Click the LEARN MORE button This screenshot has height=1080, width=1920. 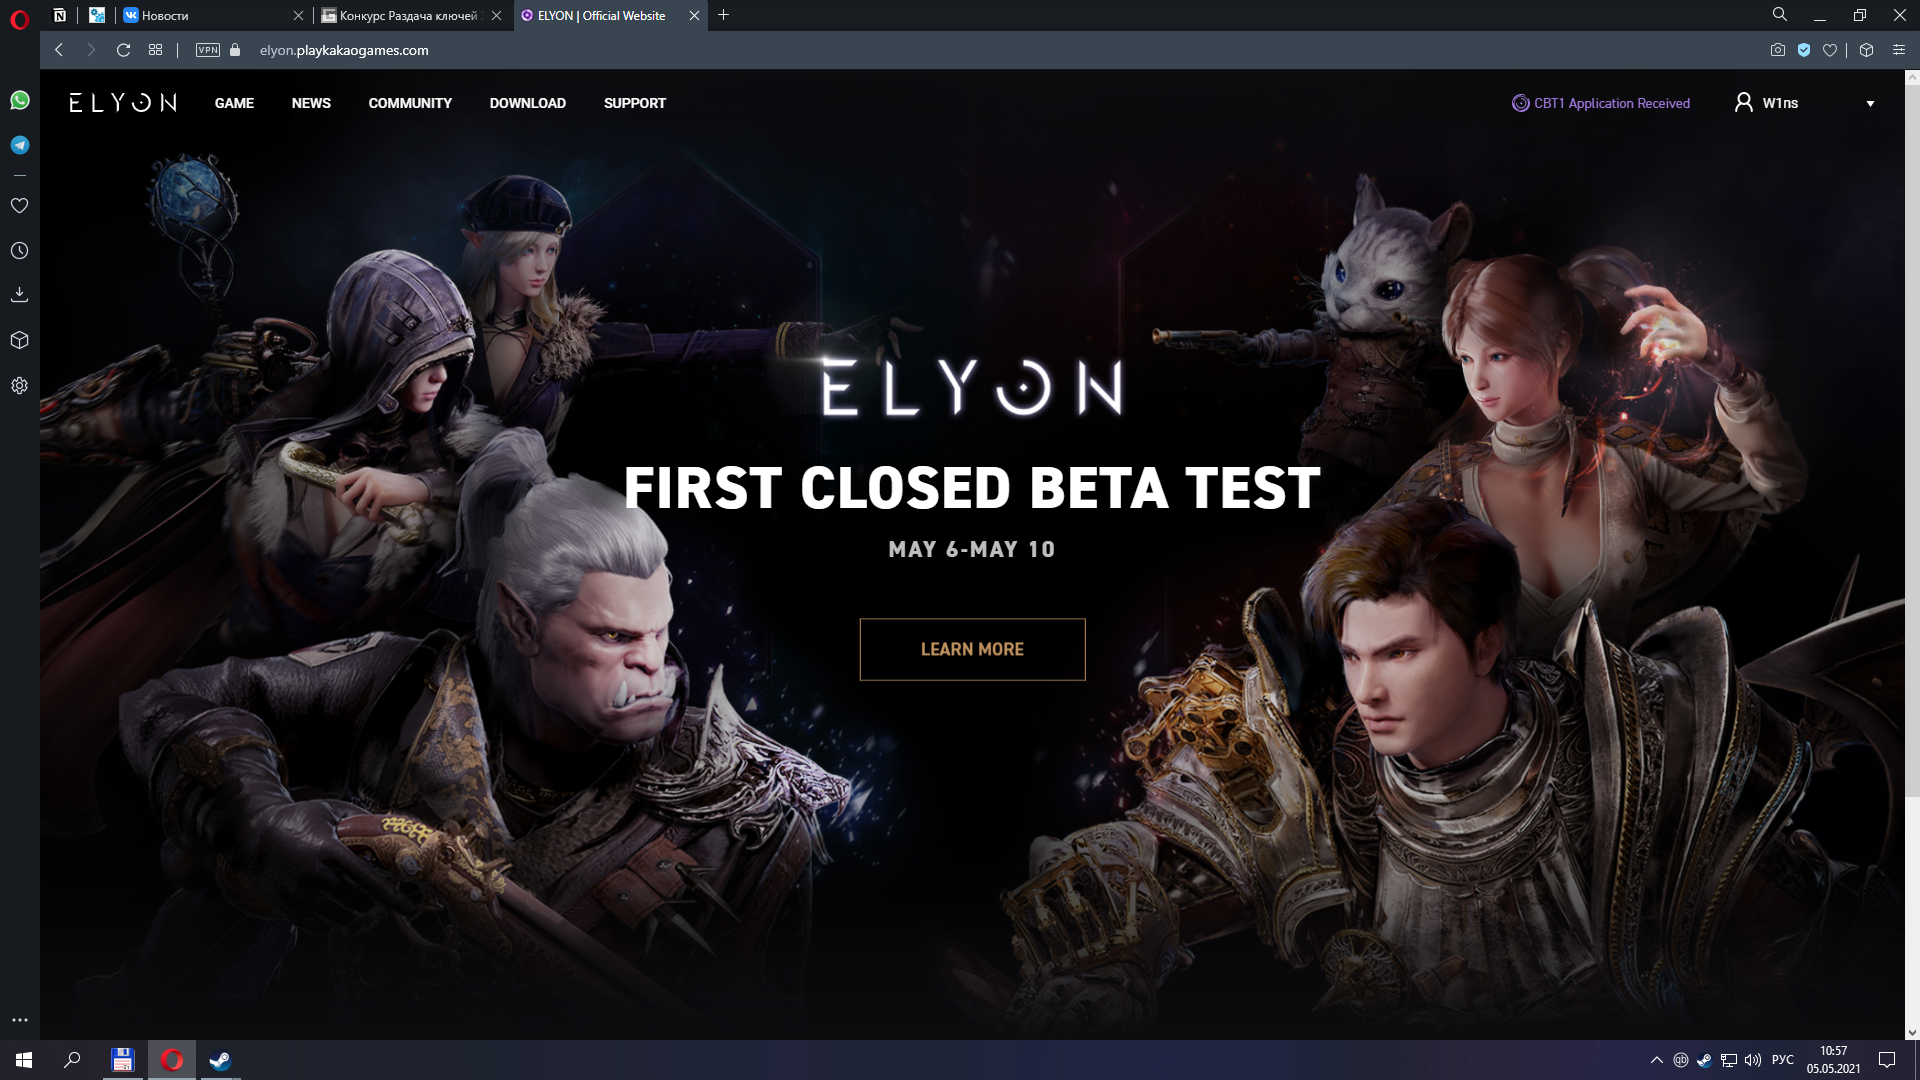(972, 649)
